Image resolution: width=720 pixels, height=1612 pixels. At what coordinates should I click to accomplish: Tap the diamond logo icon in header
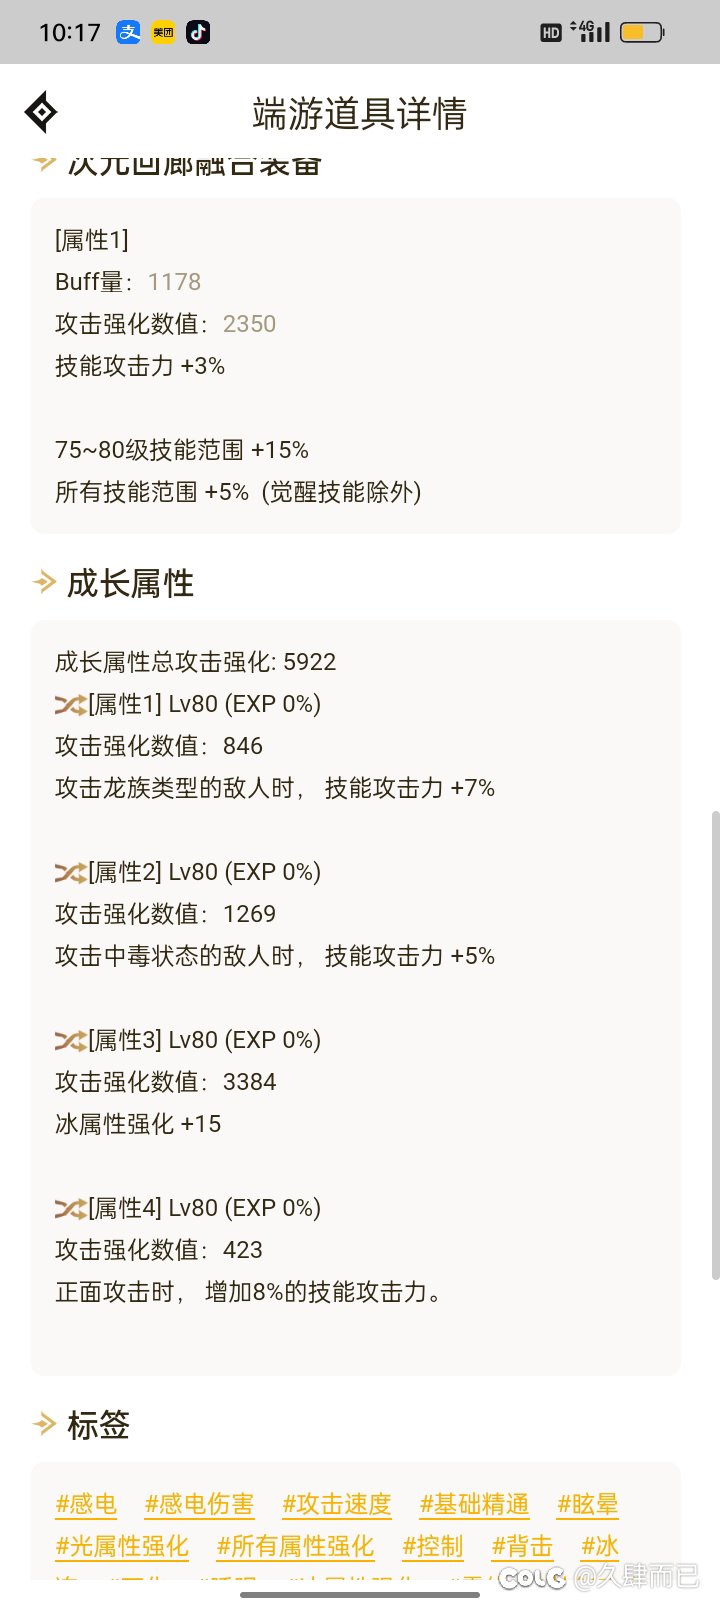pyautogui.click(x=41, y=113)
